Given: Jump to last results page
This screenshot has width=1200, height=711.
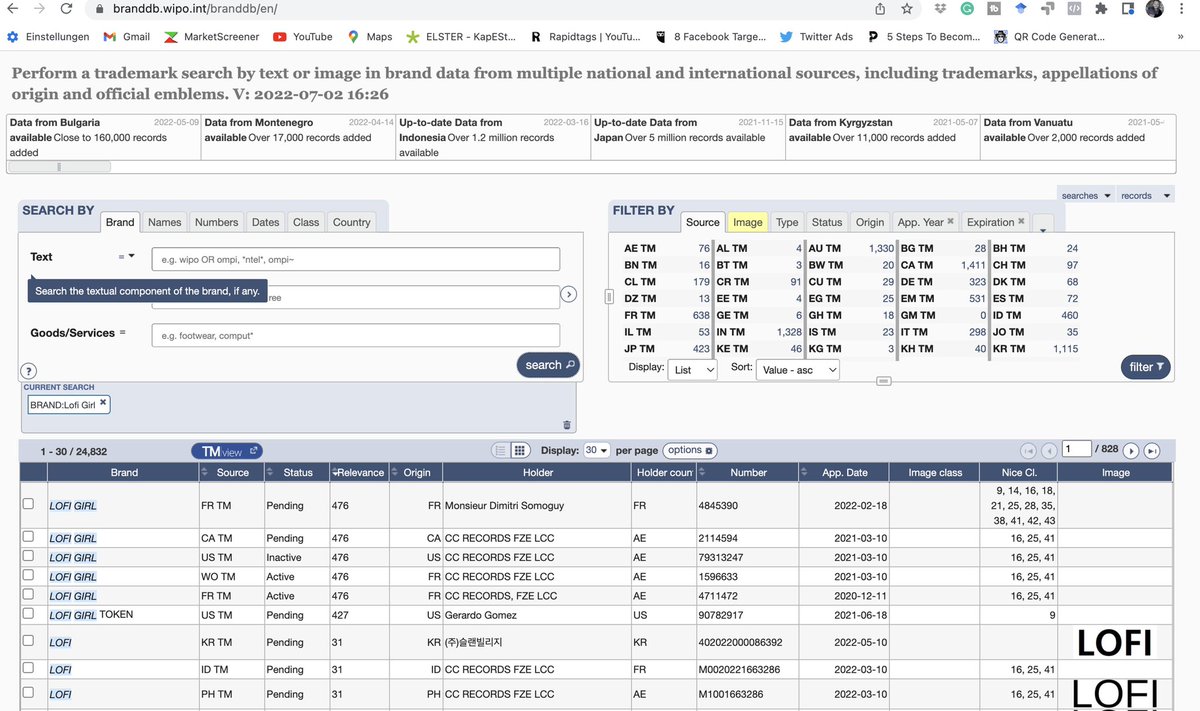Looking at the screenshot, I should pyautogui.click(x=1151, y=451).
